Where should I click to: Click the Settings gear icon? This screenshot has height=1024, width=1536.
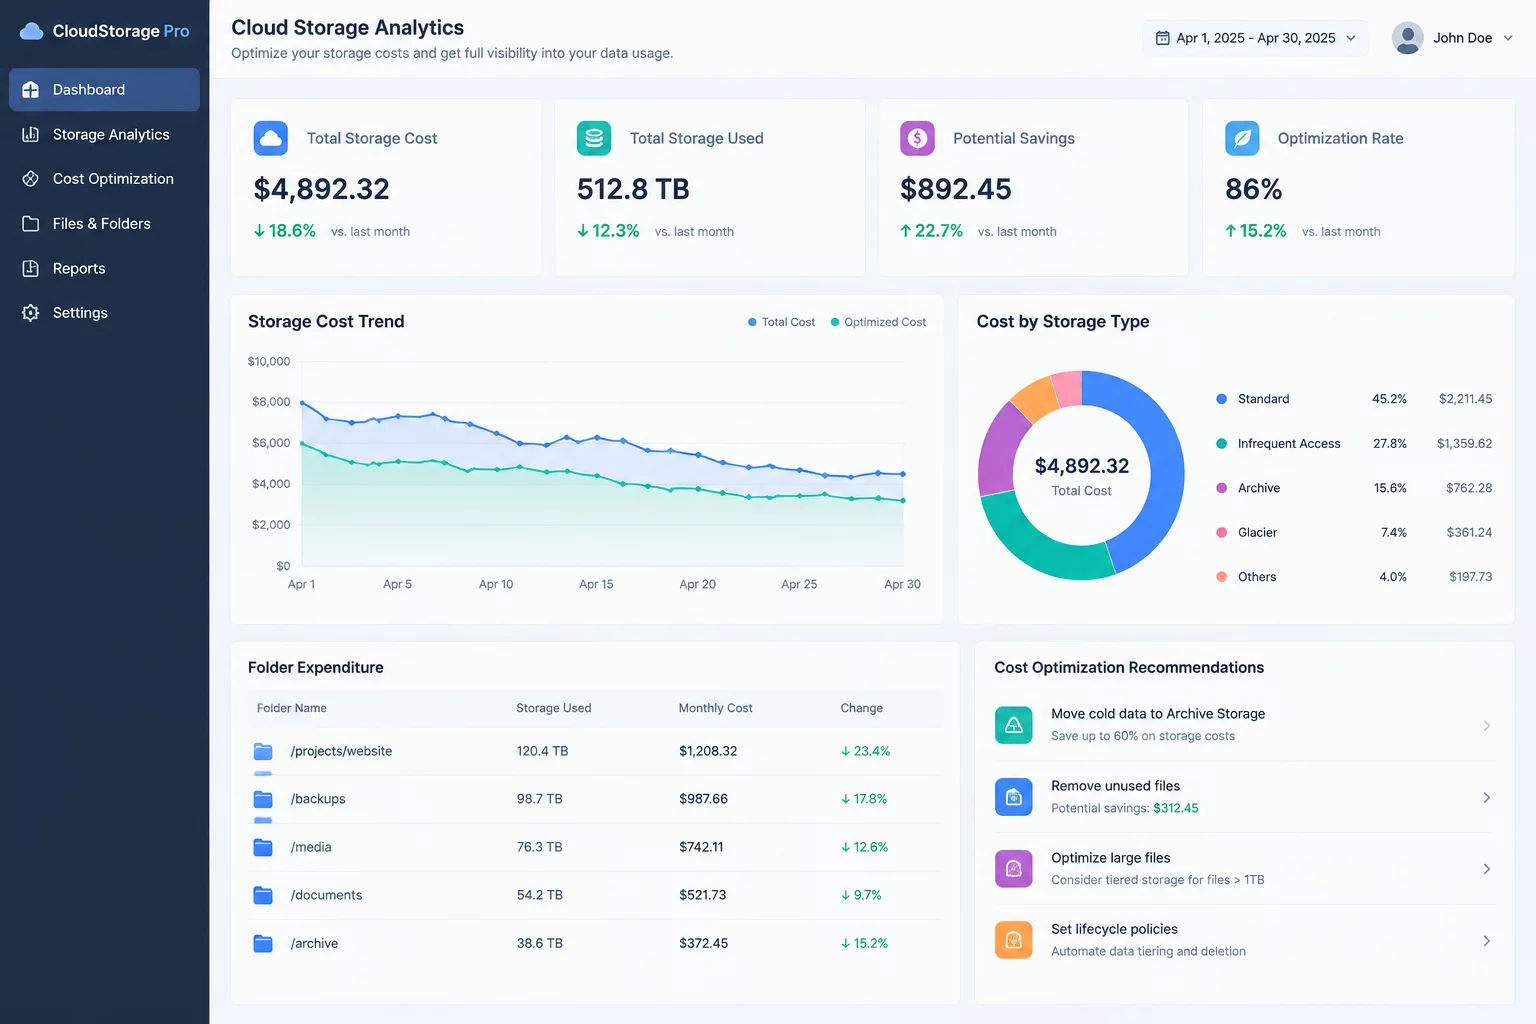click(31, 313)
